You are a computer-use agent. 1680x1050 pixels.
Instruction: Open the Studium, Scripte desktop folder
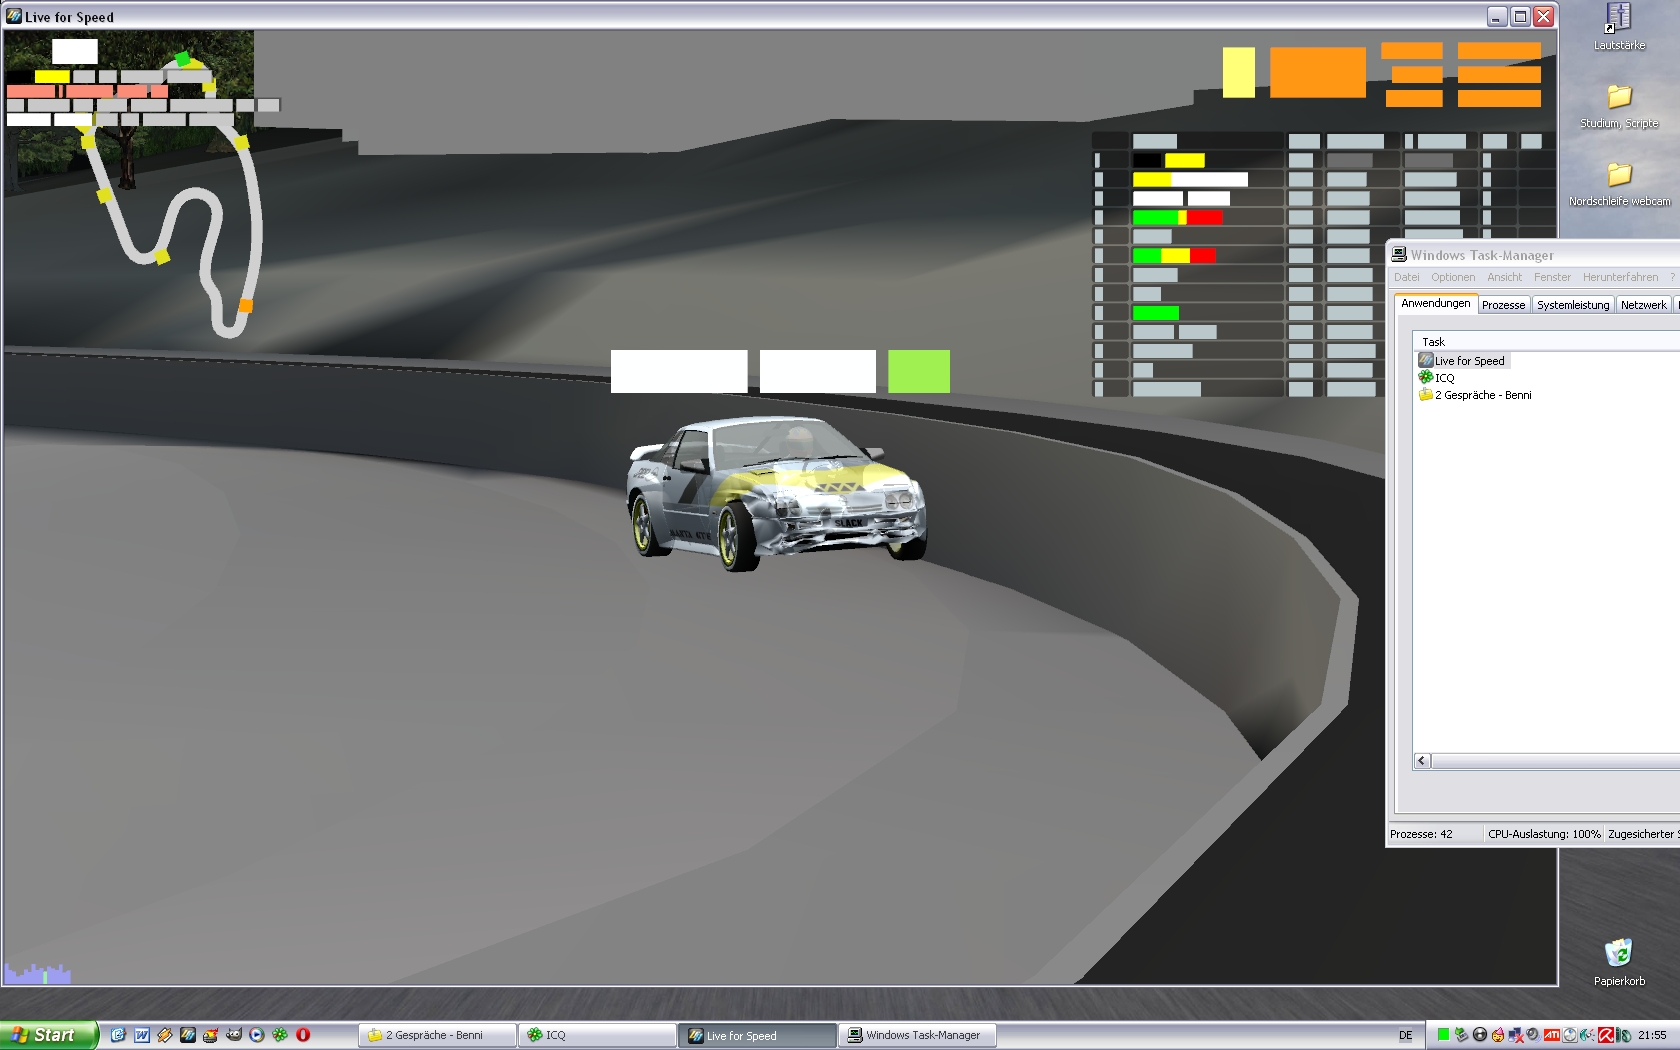click(1619, 106)
